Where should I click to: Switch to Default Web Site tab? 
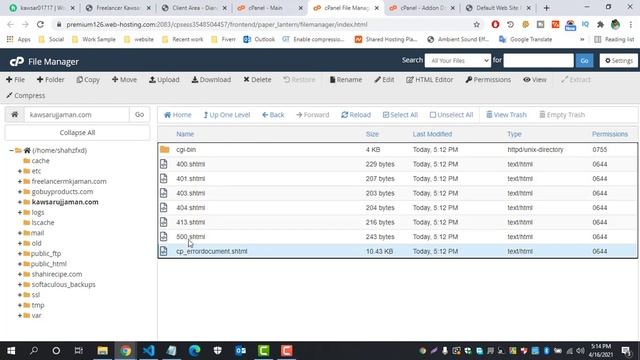pos(498,8)
